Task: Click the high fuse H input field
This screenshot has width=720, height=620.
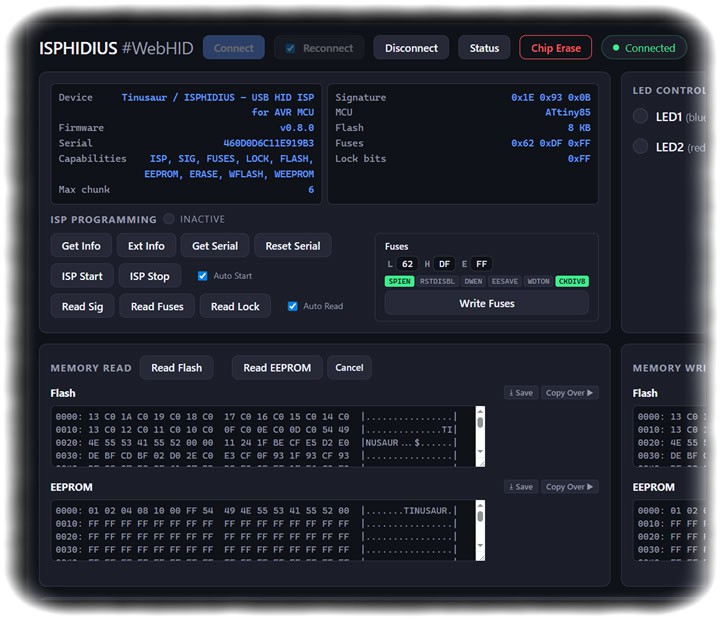Action: click(x=444, y=264)
